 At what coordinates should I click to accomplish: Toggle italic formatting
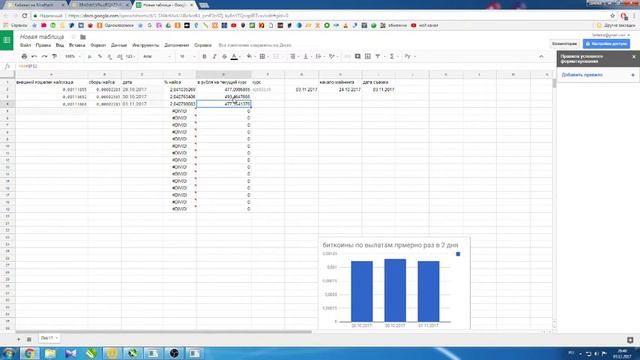[x=214, y=56]
